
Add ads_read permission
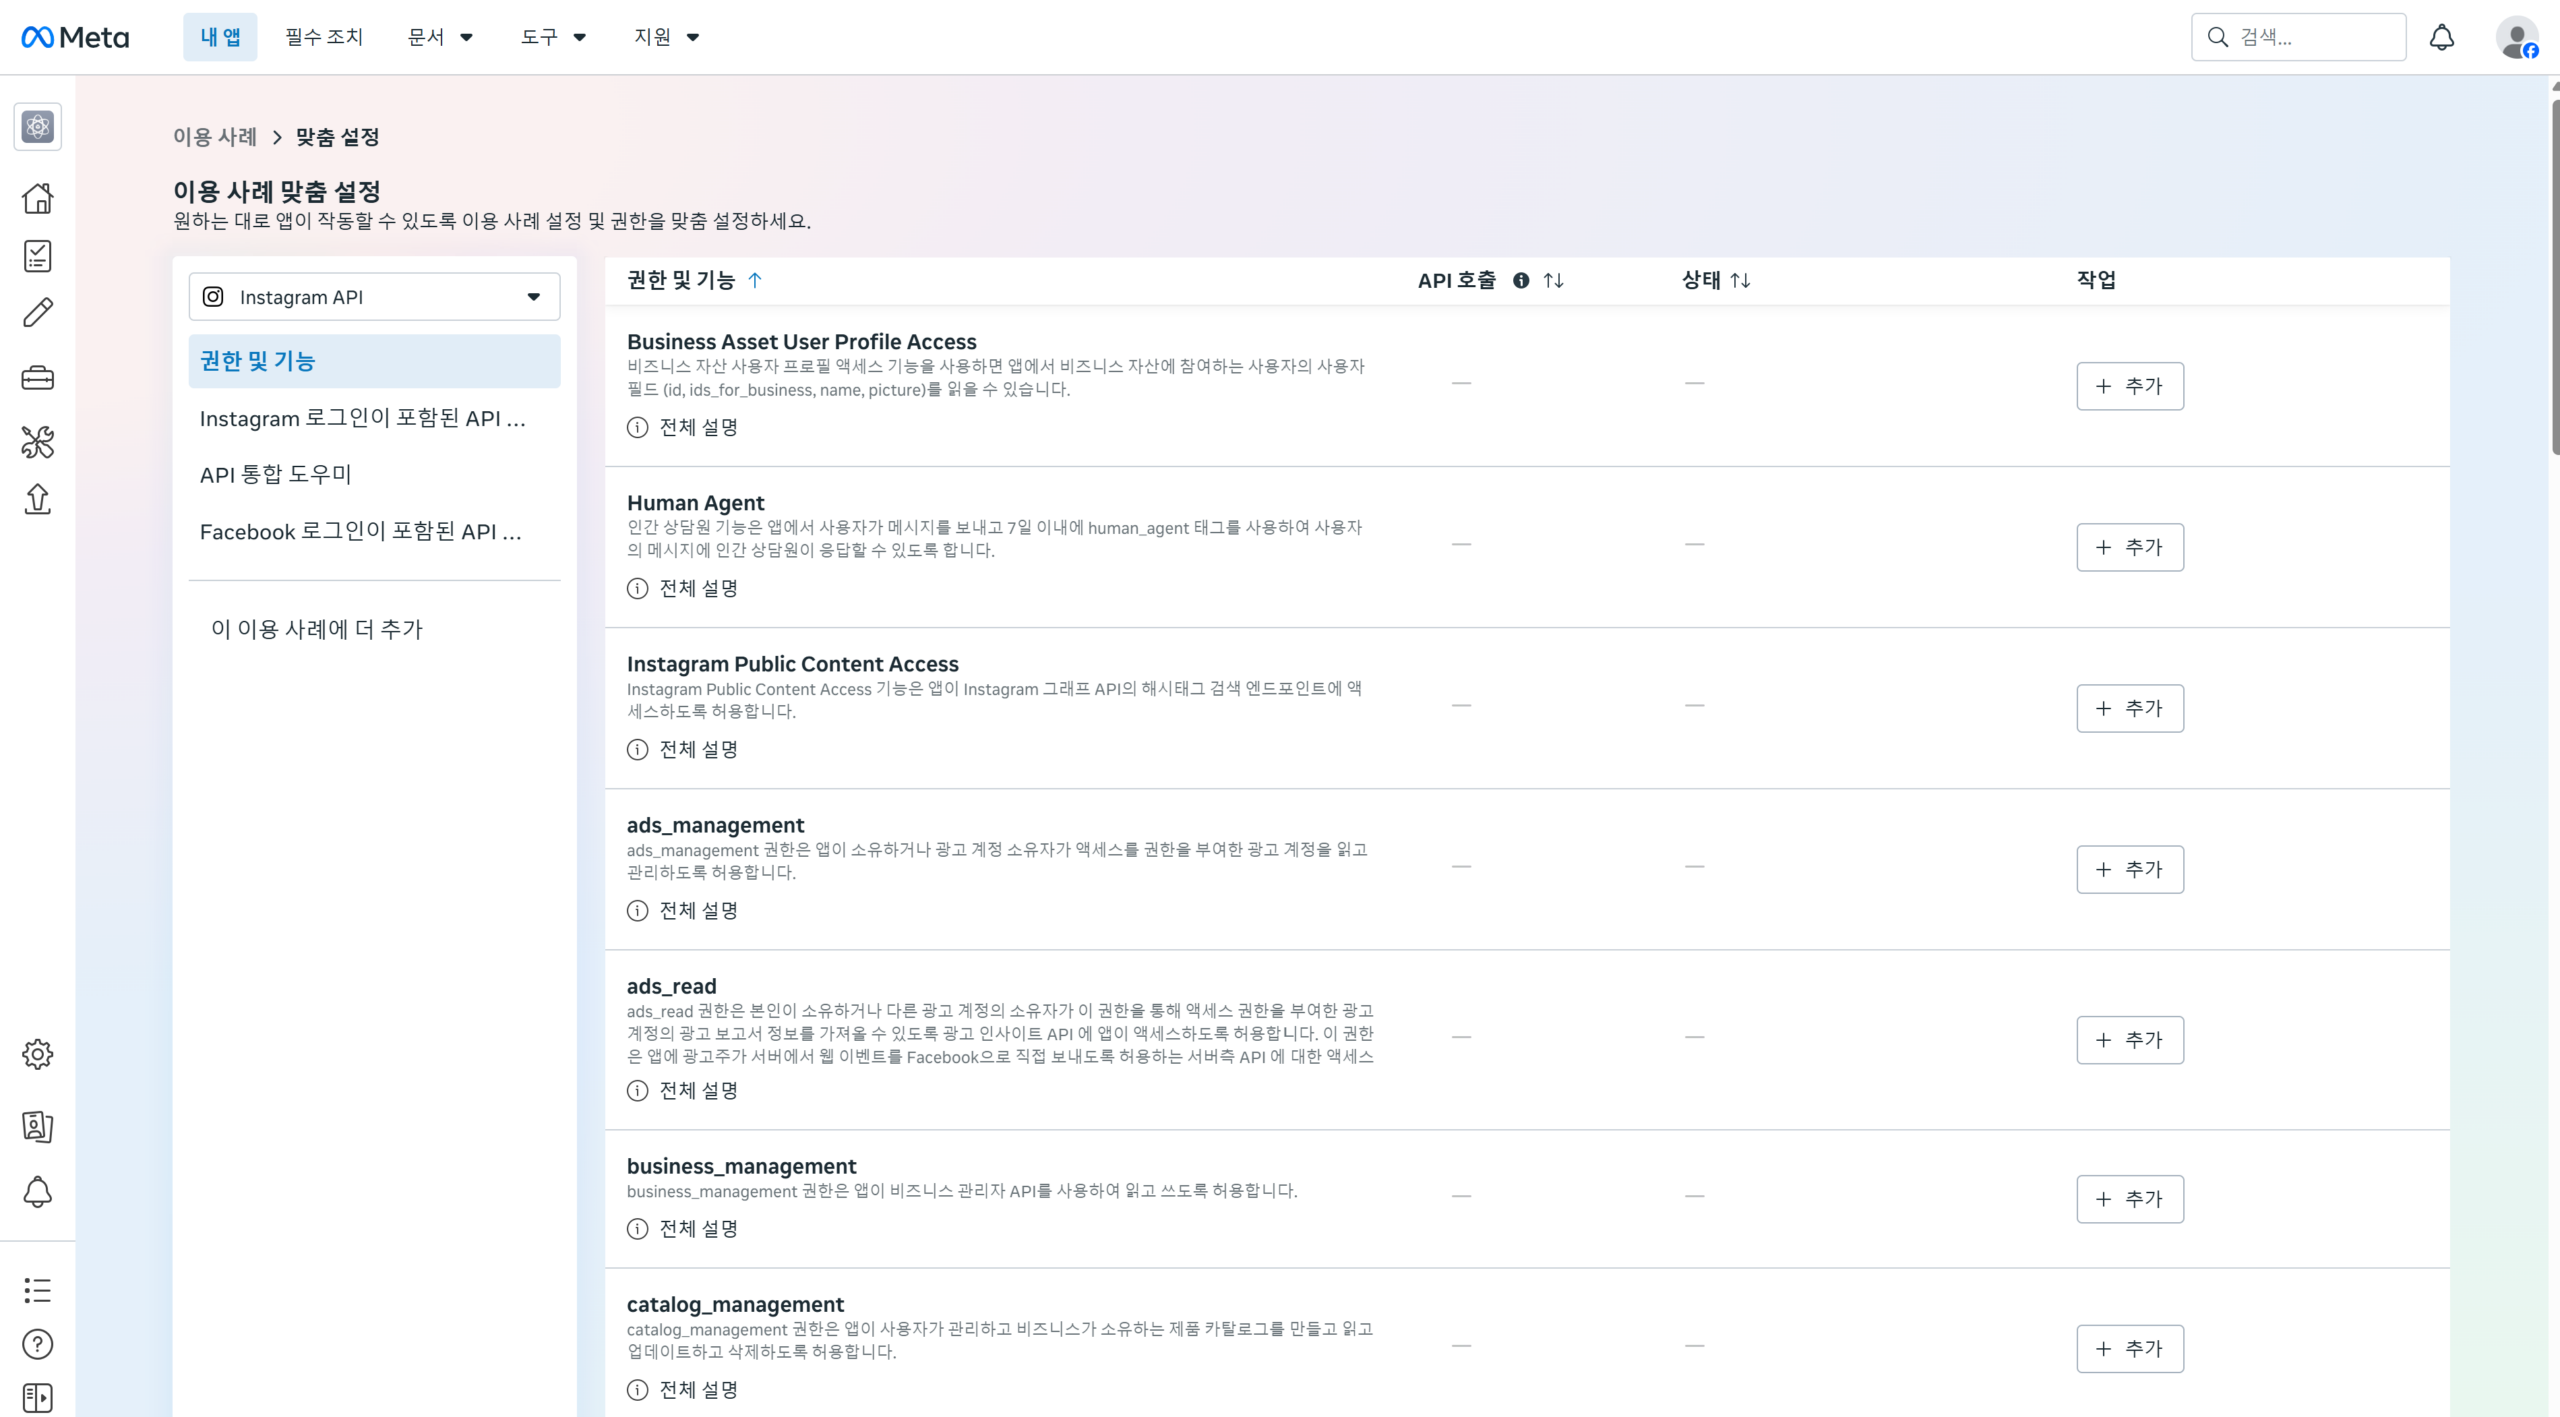tap(2130, 1040)
